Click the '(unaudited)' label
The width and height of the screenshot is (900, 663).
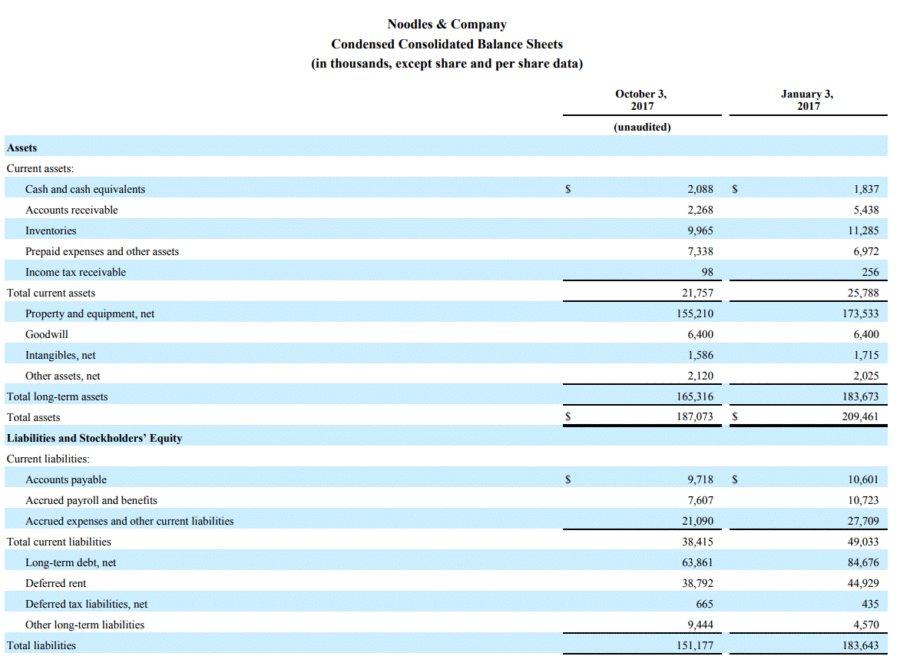(642, 127)
